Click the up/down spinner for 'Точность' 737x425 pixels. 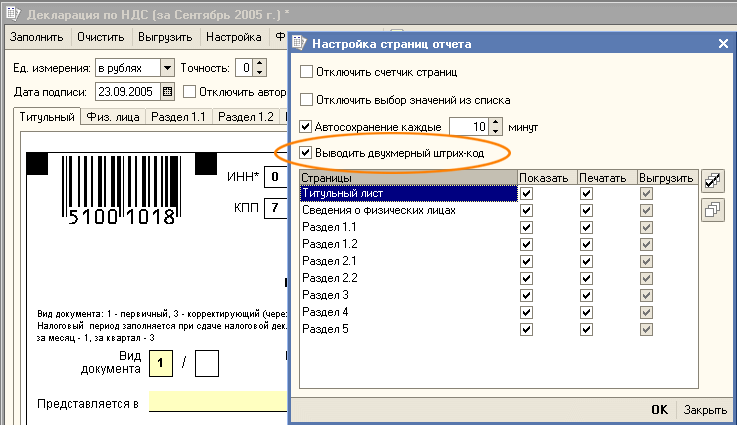tap(259, 68)
